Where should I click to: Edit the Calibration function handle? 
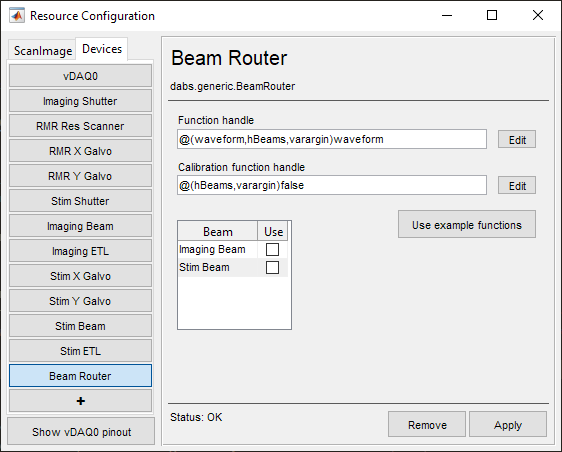pos(516,186)
